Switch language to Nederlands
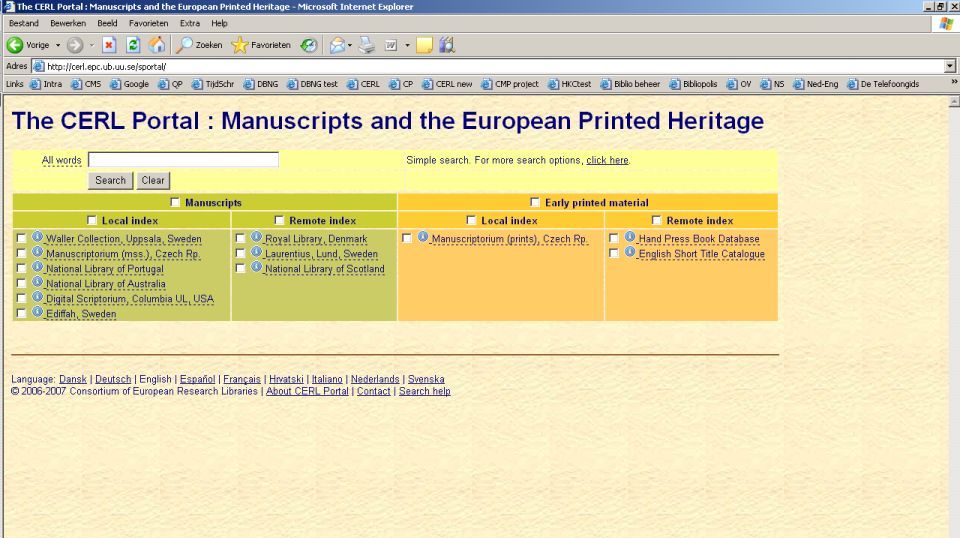960x538 pixels. pyautogui.click(x=375, y=379)
